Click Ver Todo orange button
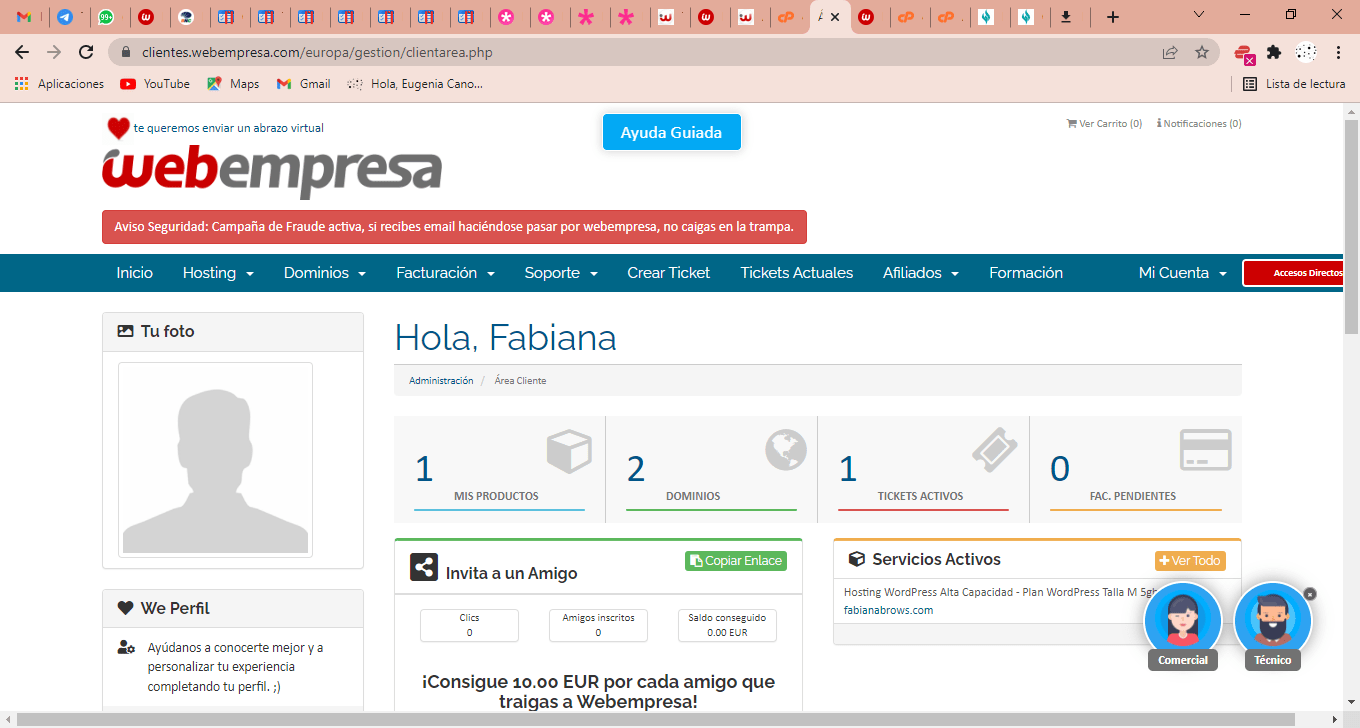Viewport: 1360px width, 728px height. click(x=1190, y=561)
